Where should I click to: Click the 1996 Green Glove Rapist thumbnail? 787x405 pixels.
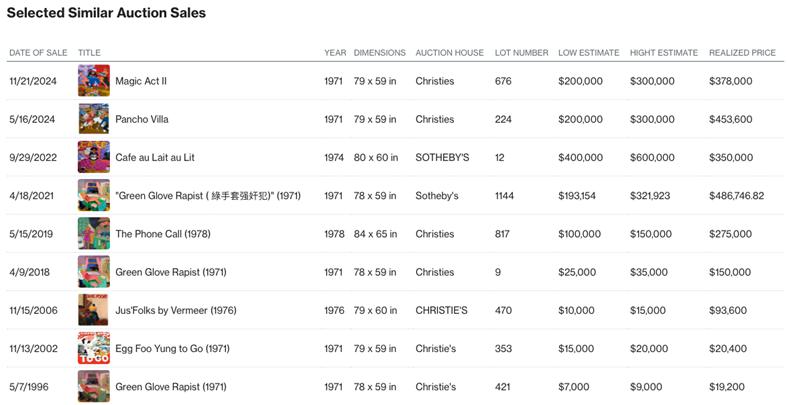pyautogui.click(x=94, y=386)
